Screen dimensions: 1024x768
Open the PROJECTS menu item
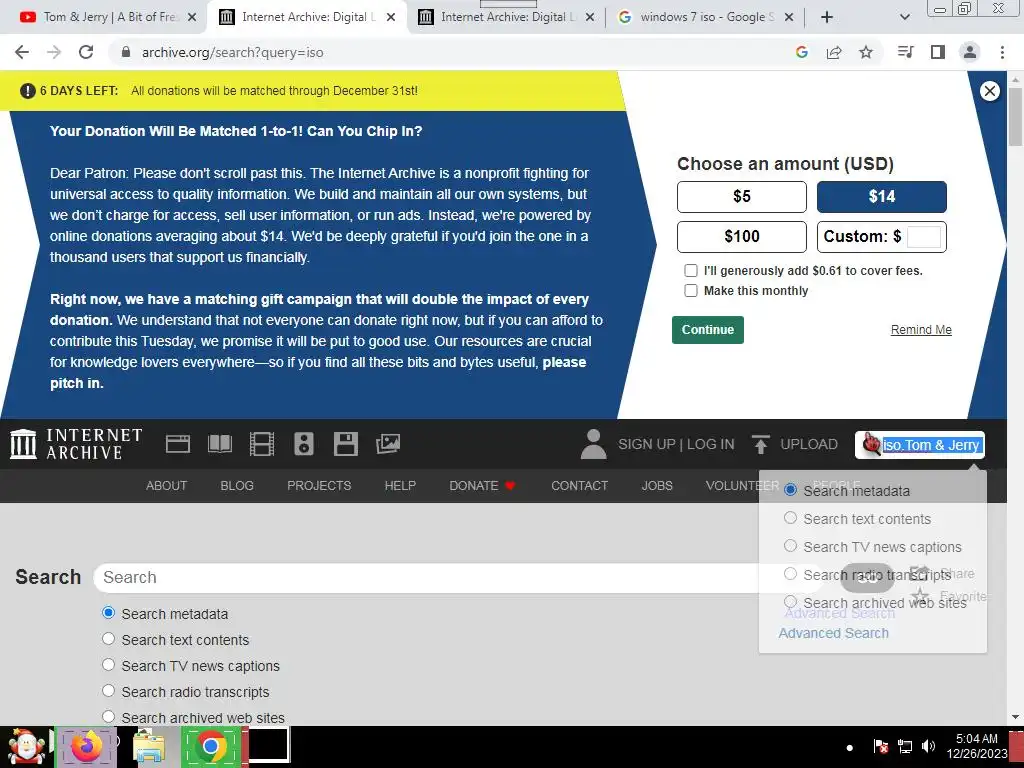click(319, 486)
